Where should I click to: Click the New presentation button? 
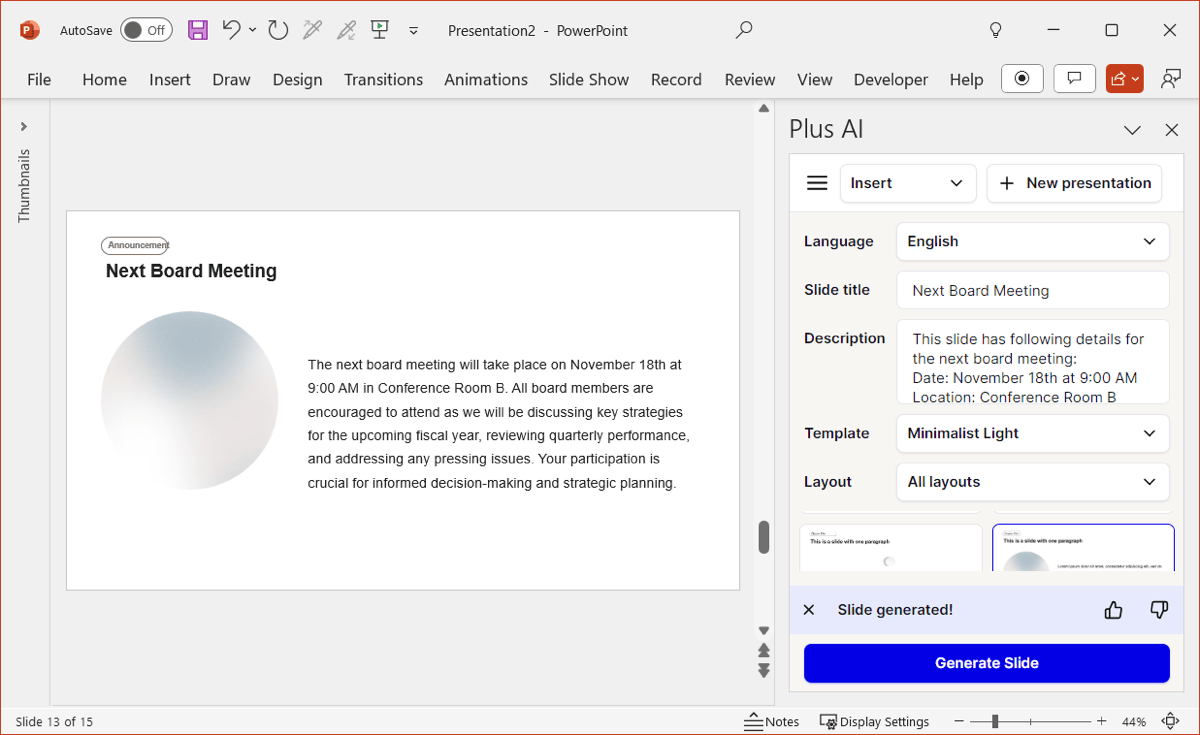point(1074,183)
